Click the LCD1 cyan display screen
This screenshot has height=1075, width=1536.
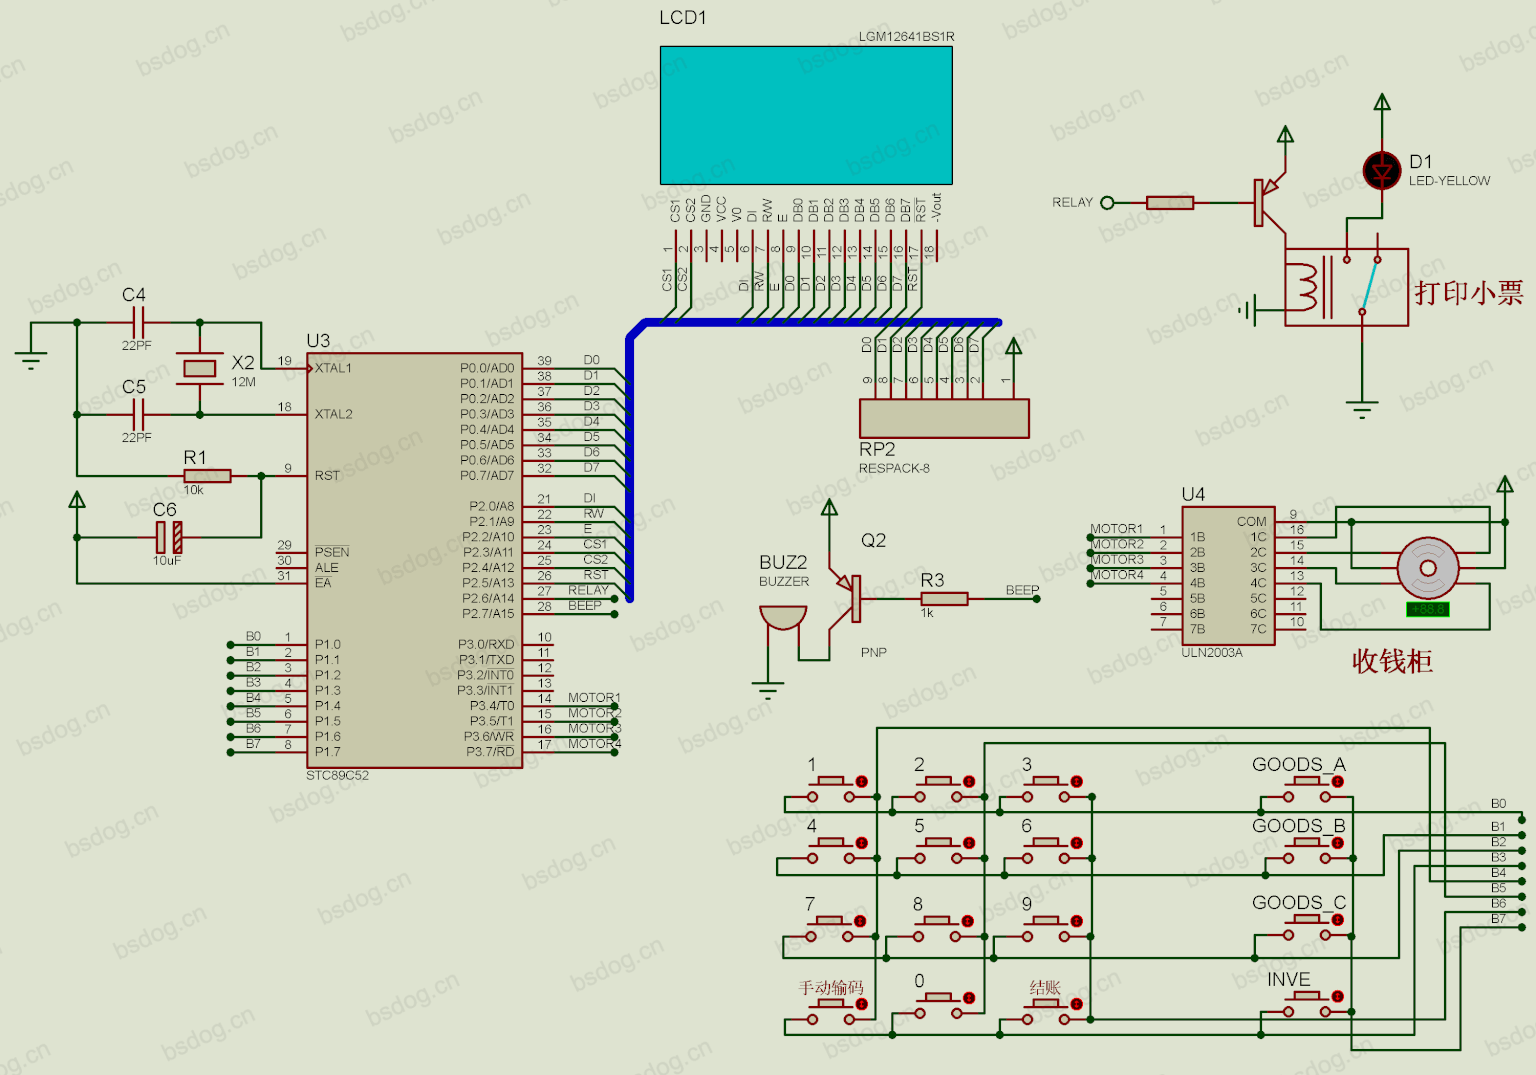click(806, 115)
